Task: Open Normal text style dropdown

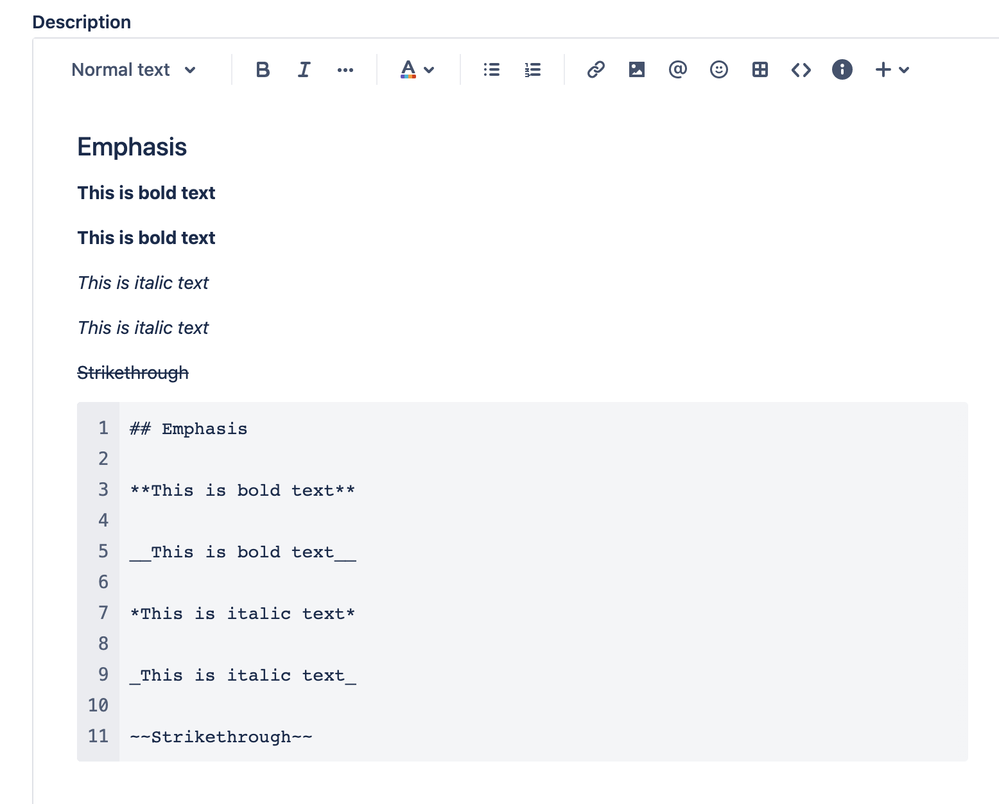Action: [x=133, y=69]
